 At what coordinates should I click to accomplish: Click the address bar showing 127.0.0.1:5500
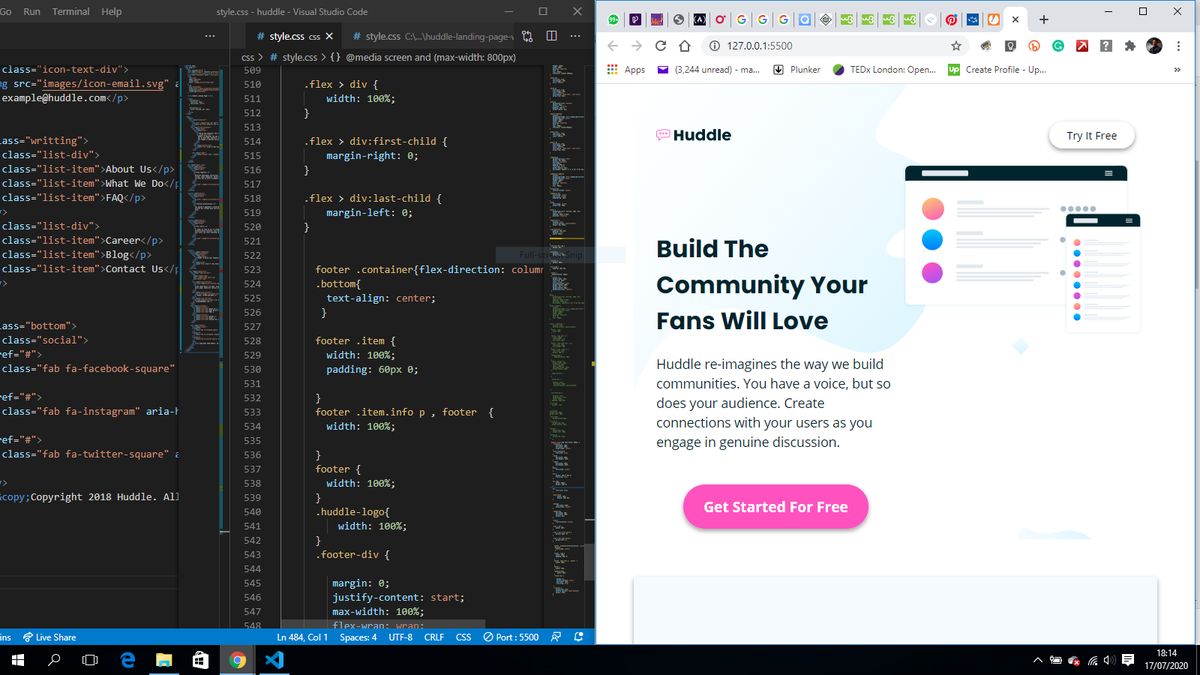coord(836,45)
